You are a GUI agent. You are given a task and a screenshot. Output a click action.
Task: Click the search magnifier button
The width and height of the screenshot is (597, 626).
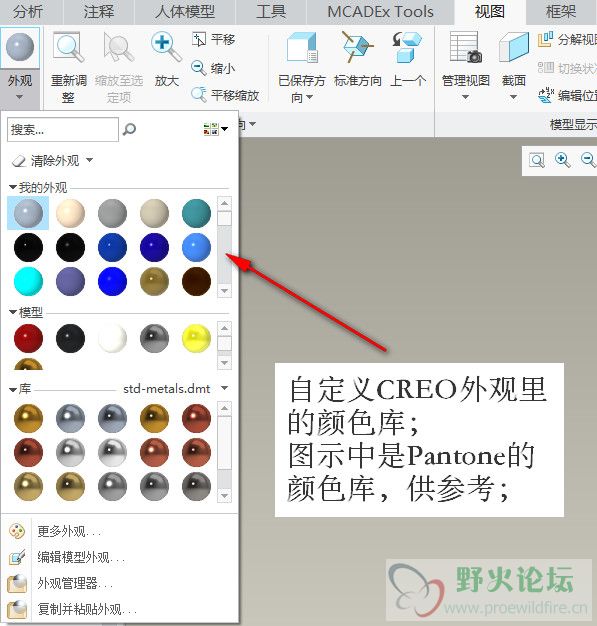tap(129, 129)
